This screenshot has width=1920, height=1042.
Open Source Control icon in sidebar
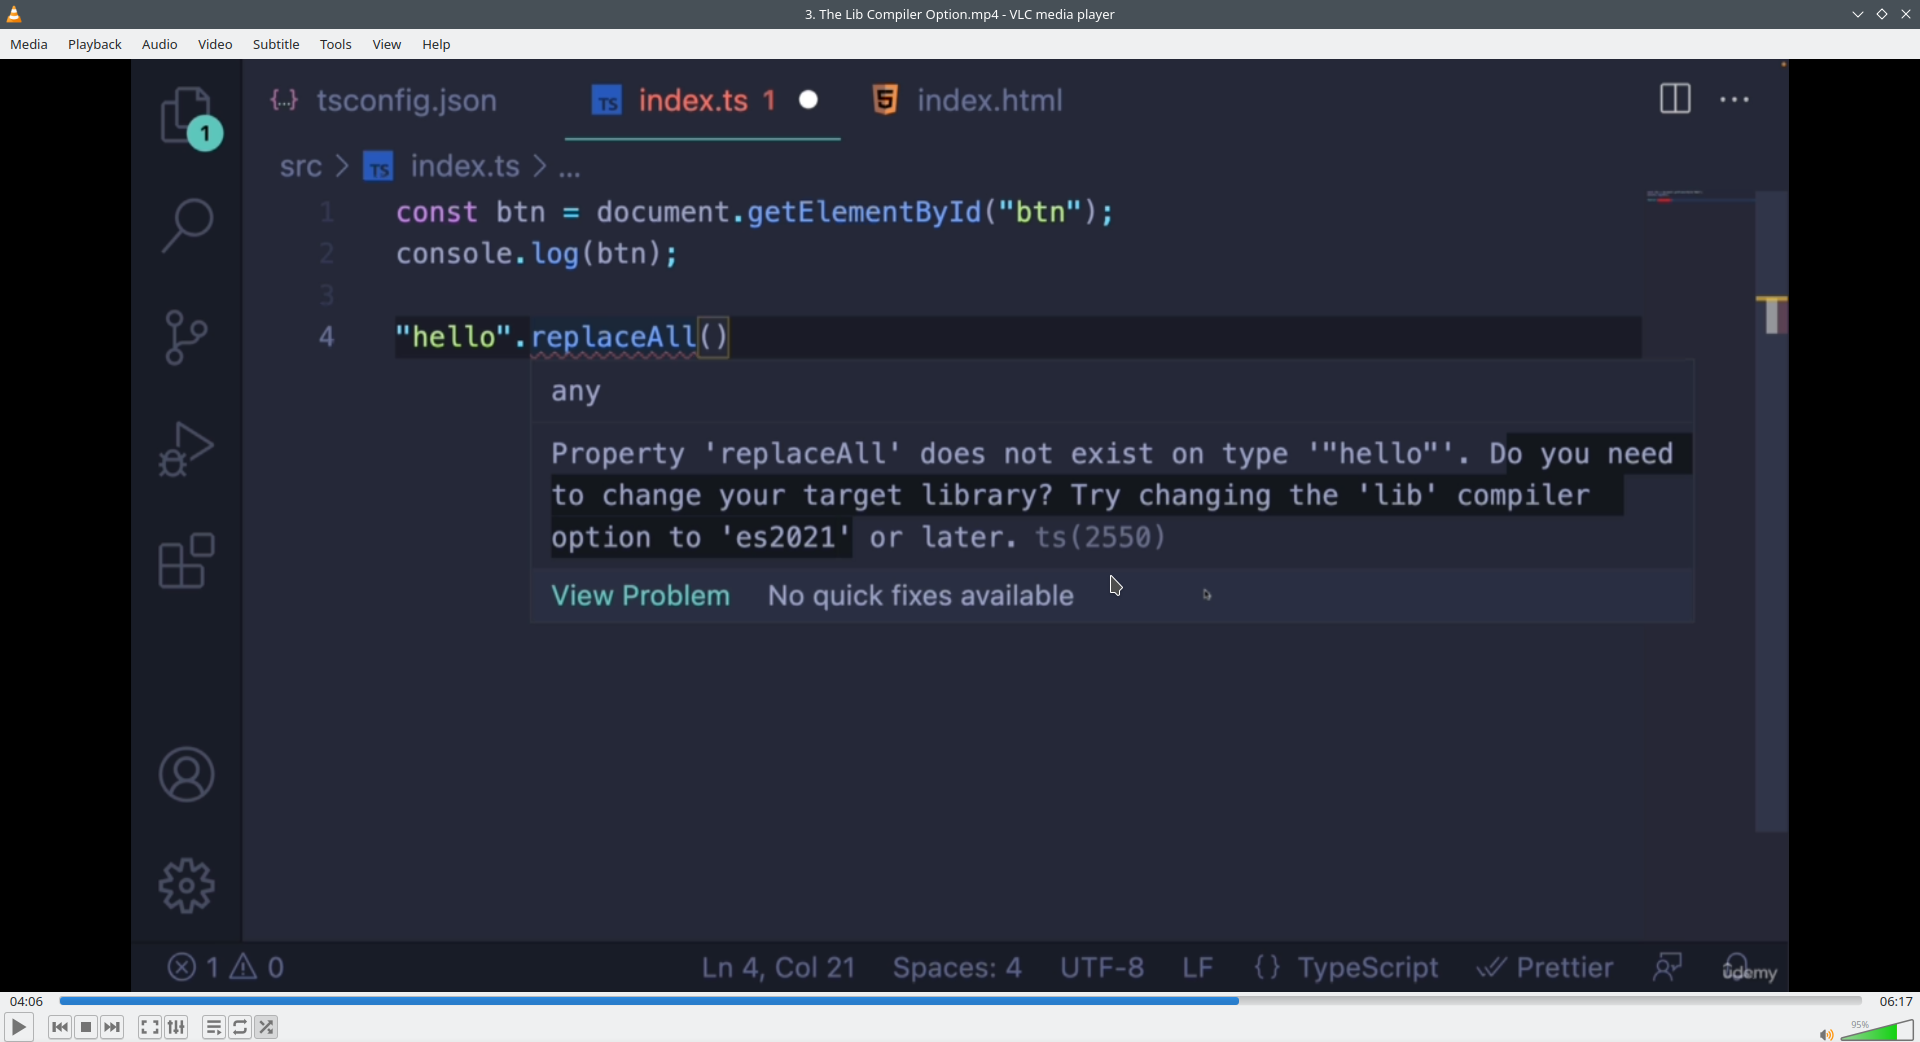[x=186, y=337]
